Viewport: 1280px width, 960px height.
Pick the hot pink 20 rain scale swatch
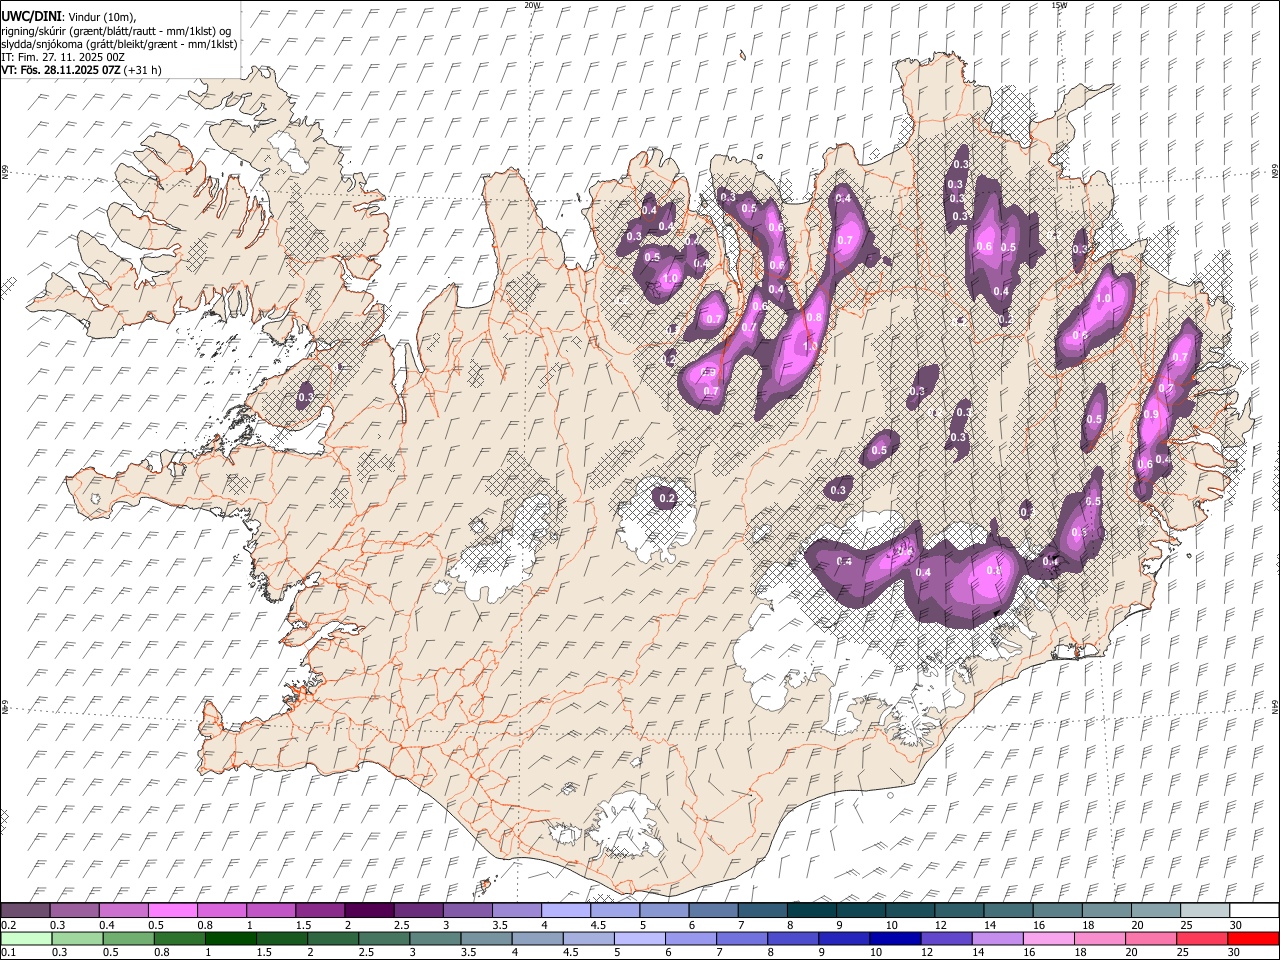[x=1150, y=938]
